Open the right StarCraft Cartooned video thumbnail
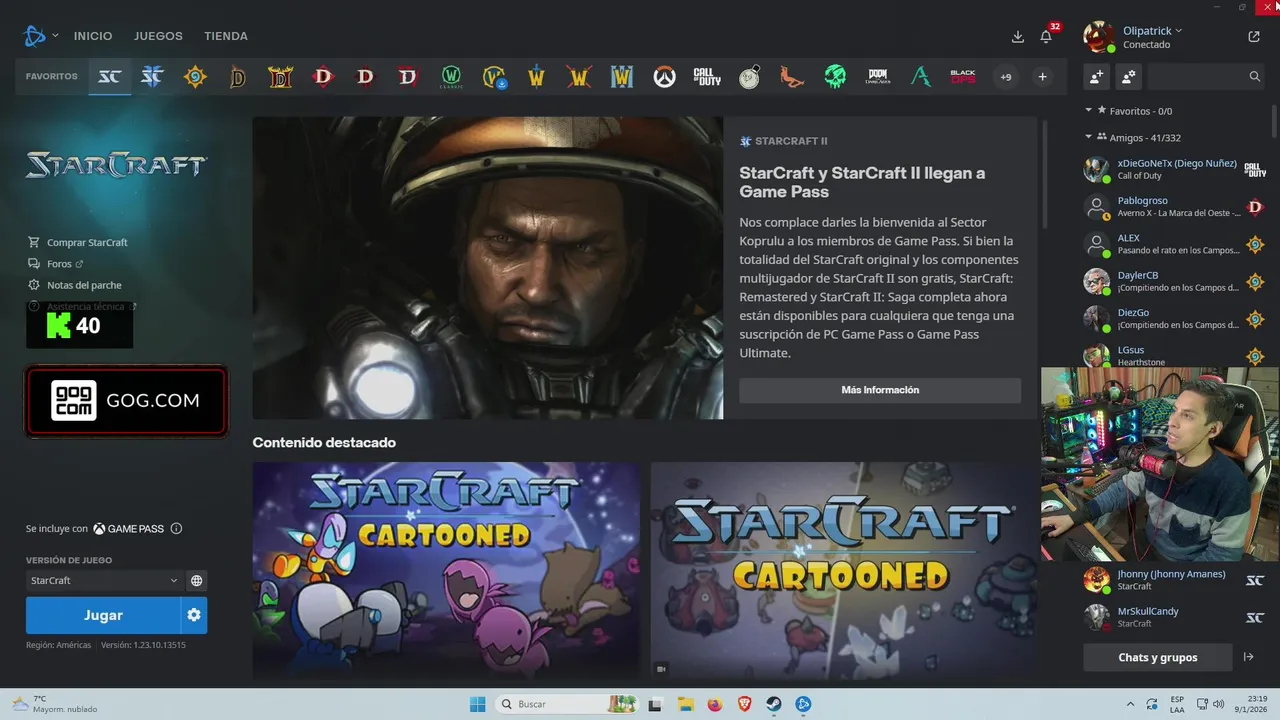This screenshot has height=720, width=1280. tap(844, 571)
